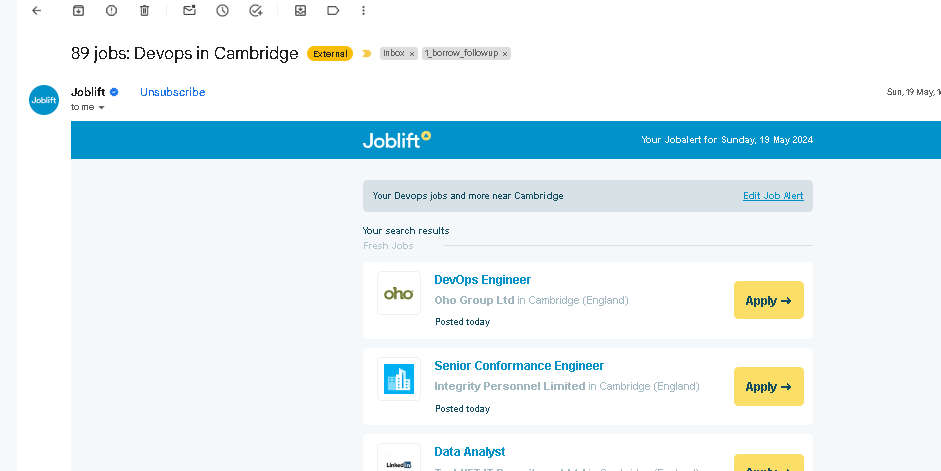The height and width of the screenshot is (471, 941).
Task: Click the email date 'Sun, 19 May'
Action: (913, 92)
